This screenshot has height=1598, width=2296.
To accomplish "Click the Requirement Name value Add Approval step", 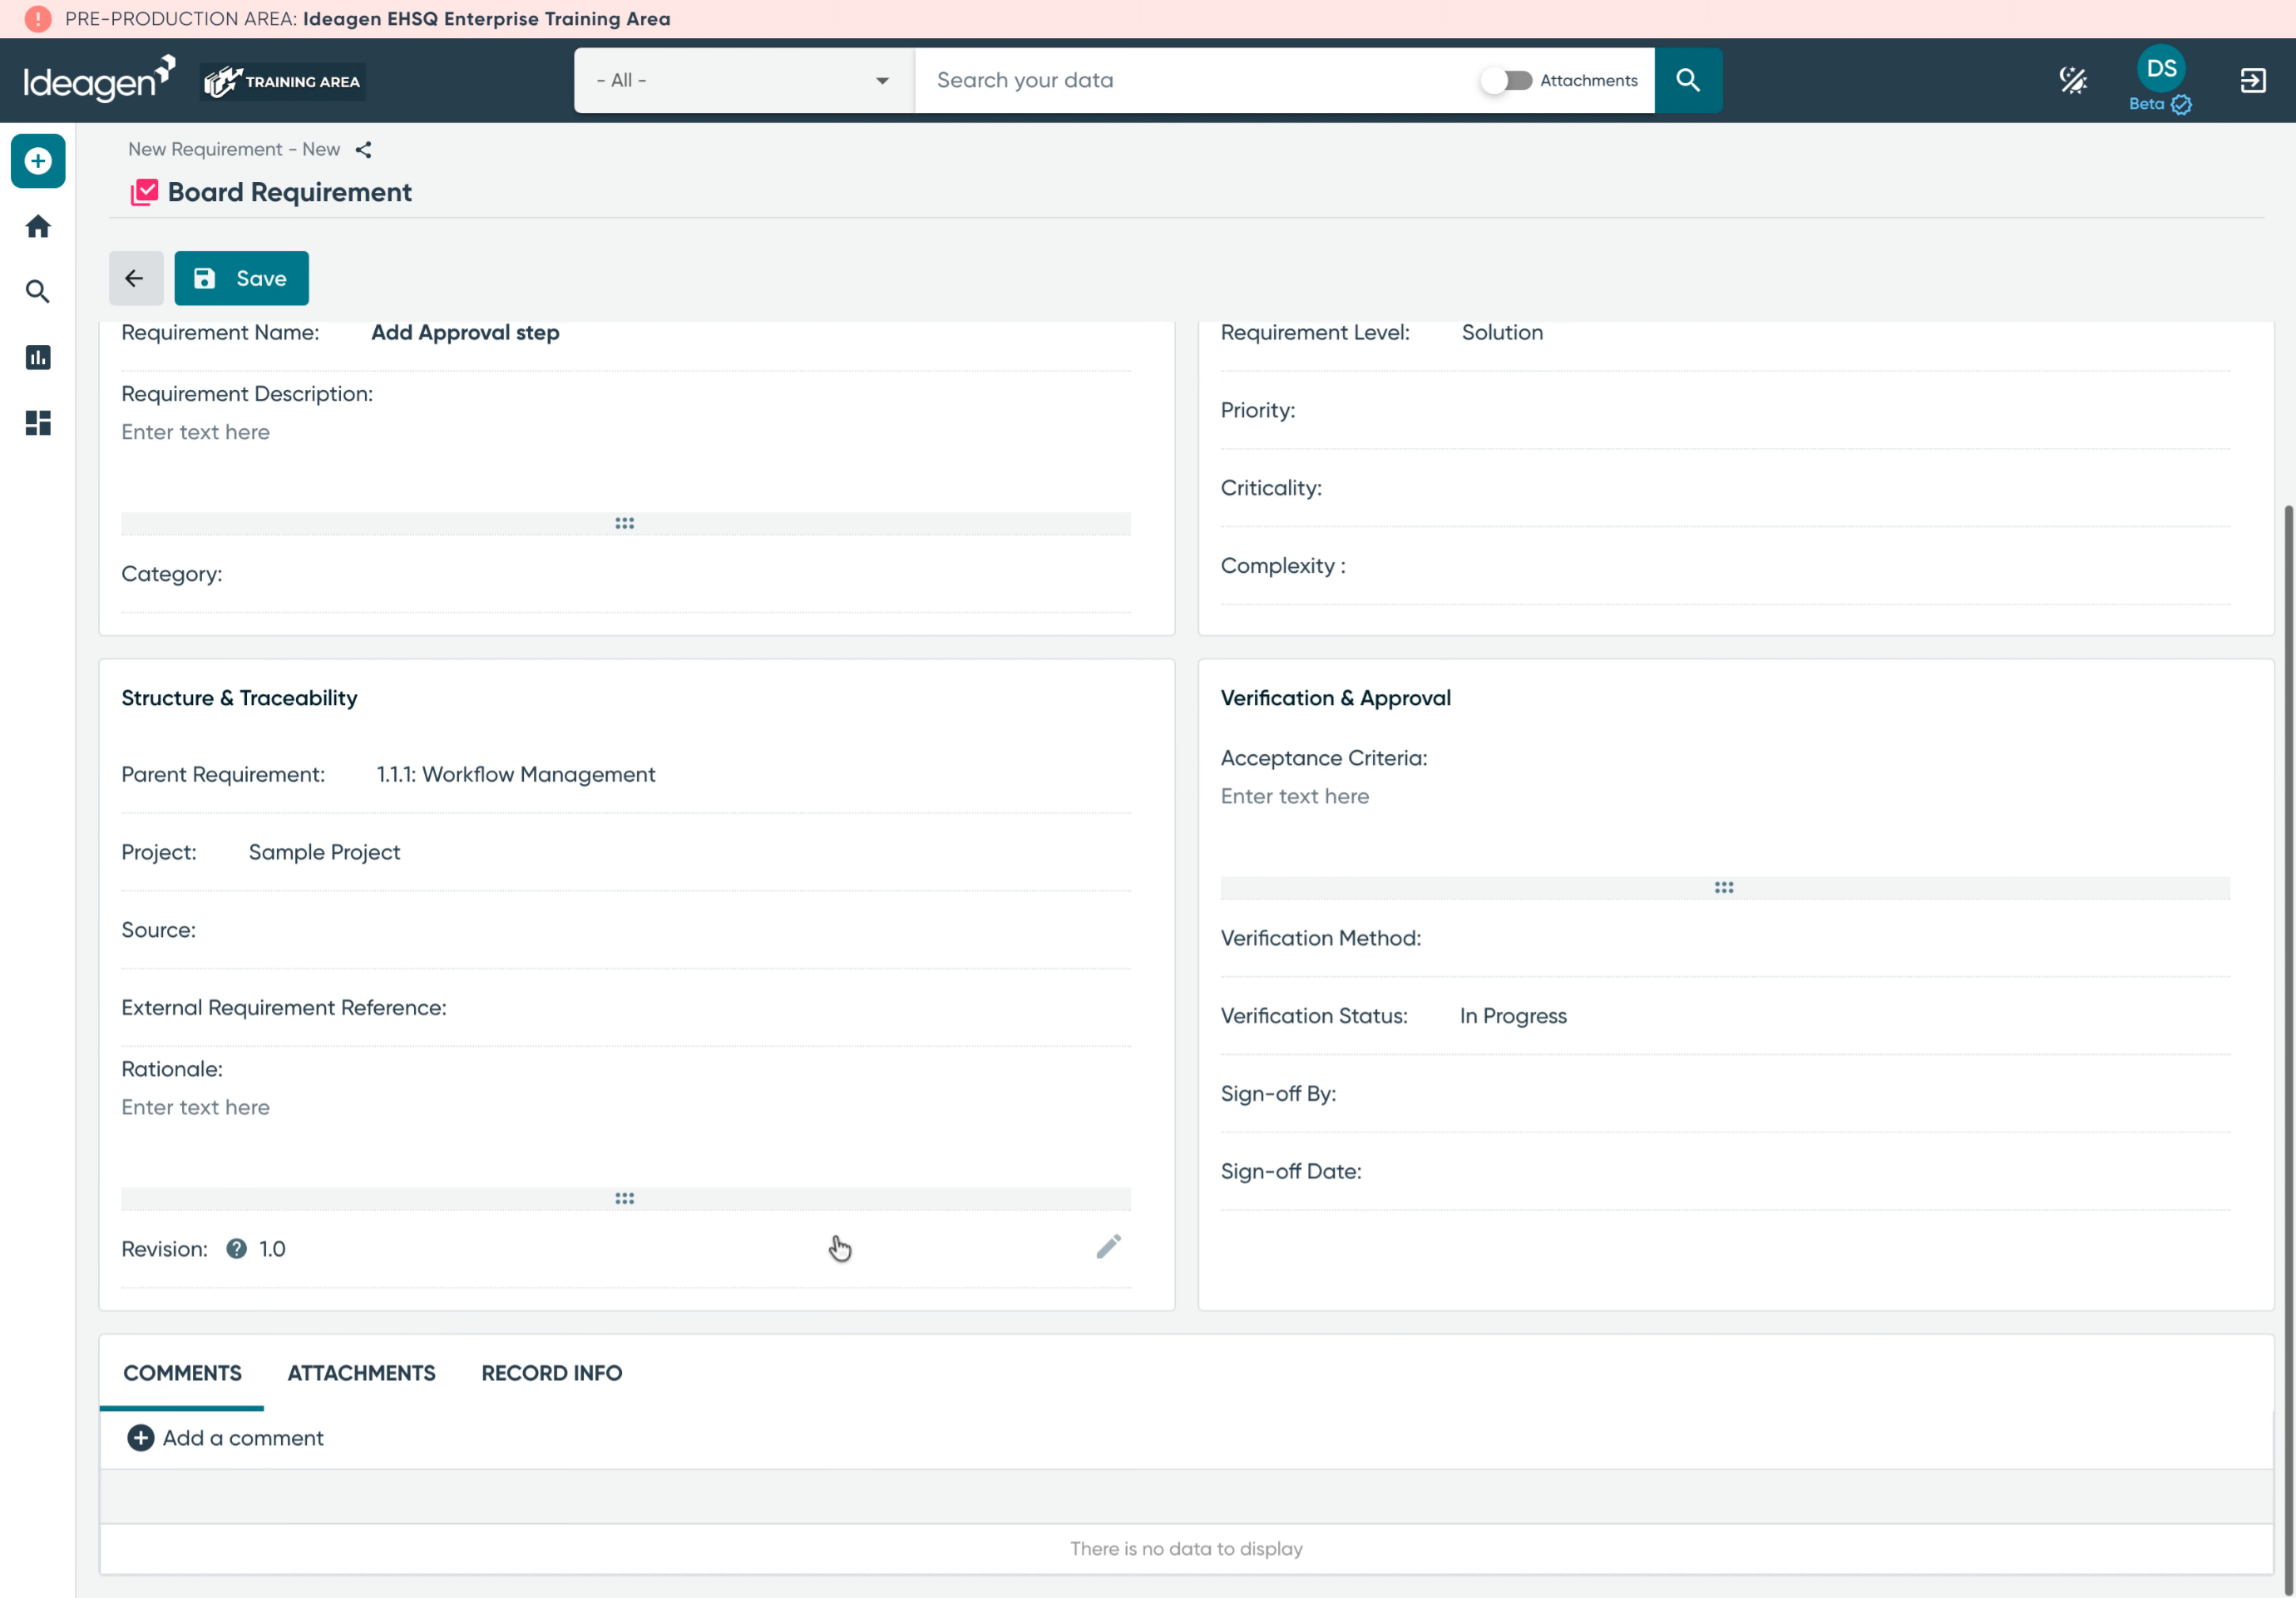I will tap(465, 333).
